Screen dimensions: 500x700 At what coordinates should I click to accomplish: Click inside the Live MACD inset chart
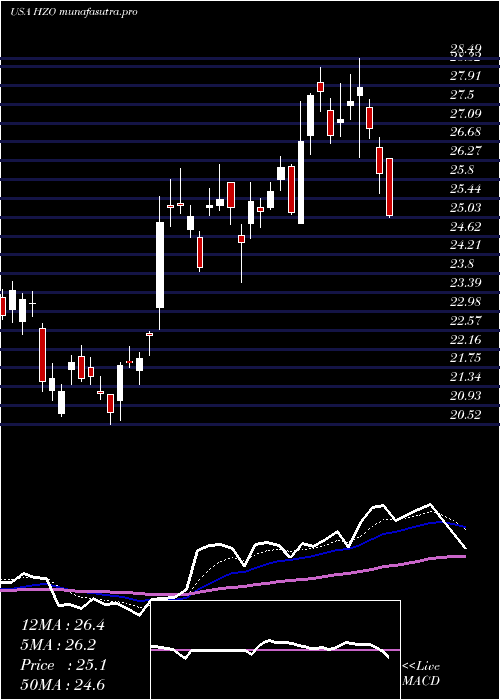pyautogui.click(x=276, y=650)
